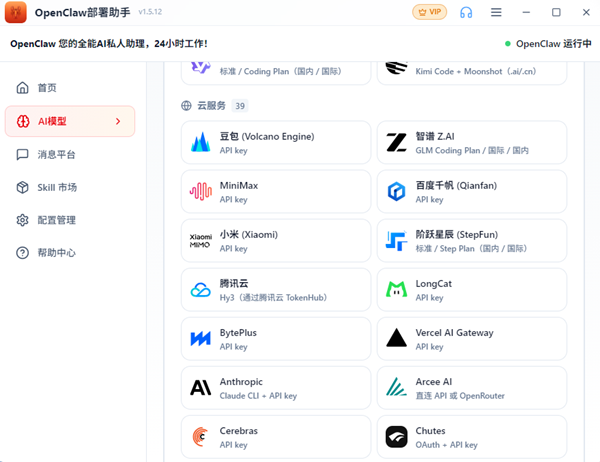
Task: Select the 智谱 Z.AI provider card
Action: pyautogui.click(x=472, y=143)
